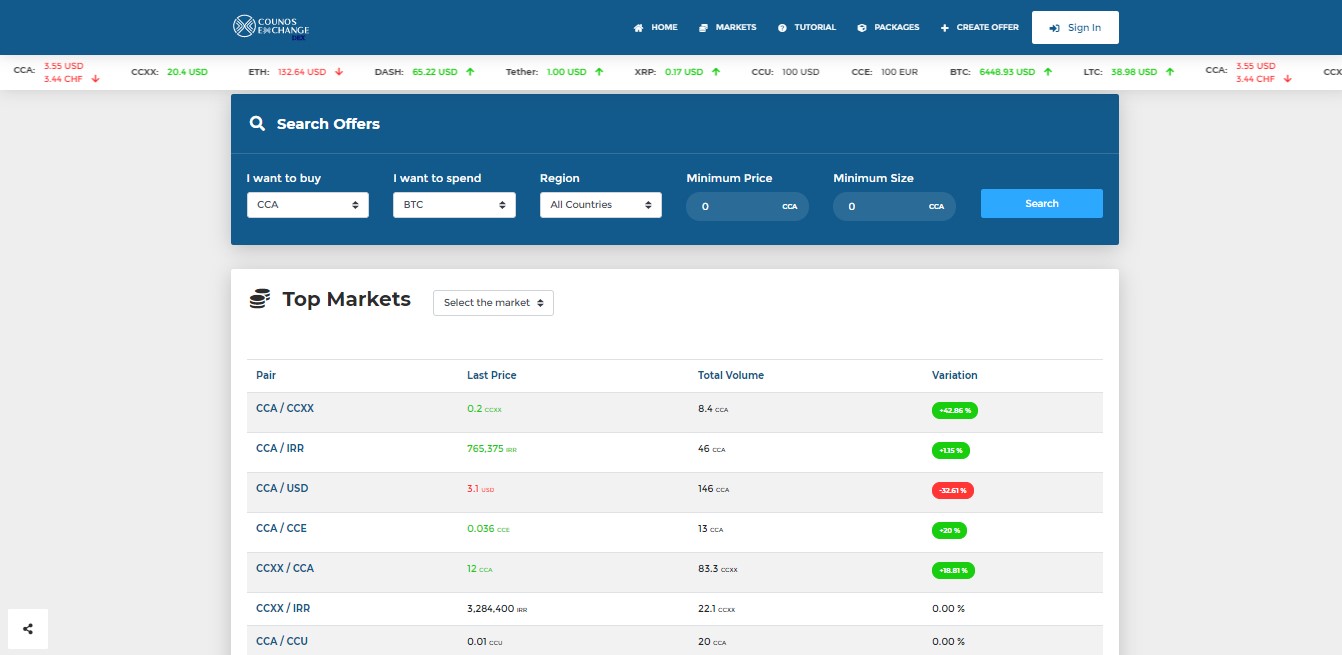Click the Minimum Size input field
Image resolution: width=1342 pixels, height=655 pixels.
(894, 206)
